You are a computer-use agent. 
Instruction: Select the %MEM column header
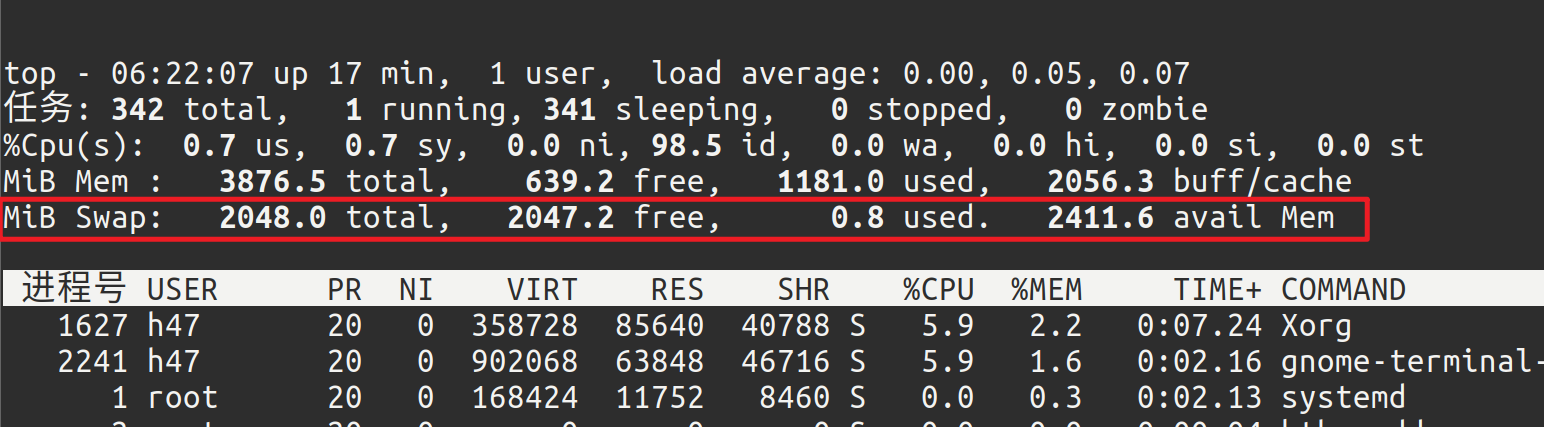click(x=1046, y=290)
